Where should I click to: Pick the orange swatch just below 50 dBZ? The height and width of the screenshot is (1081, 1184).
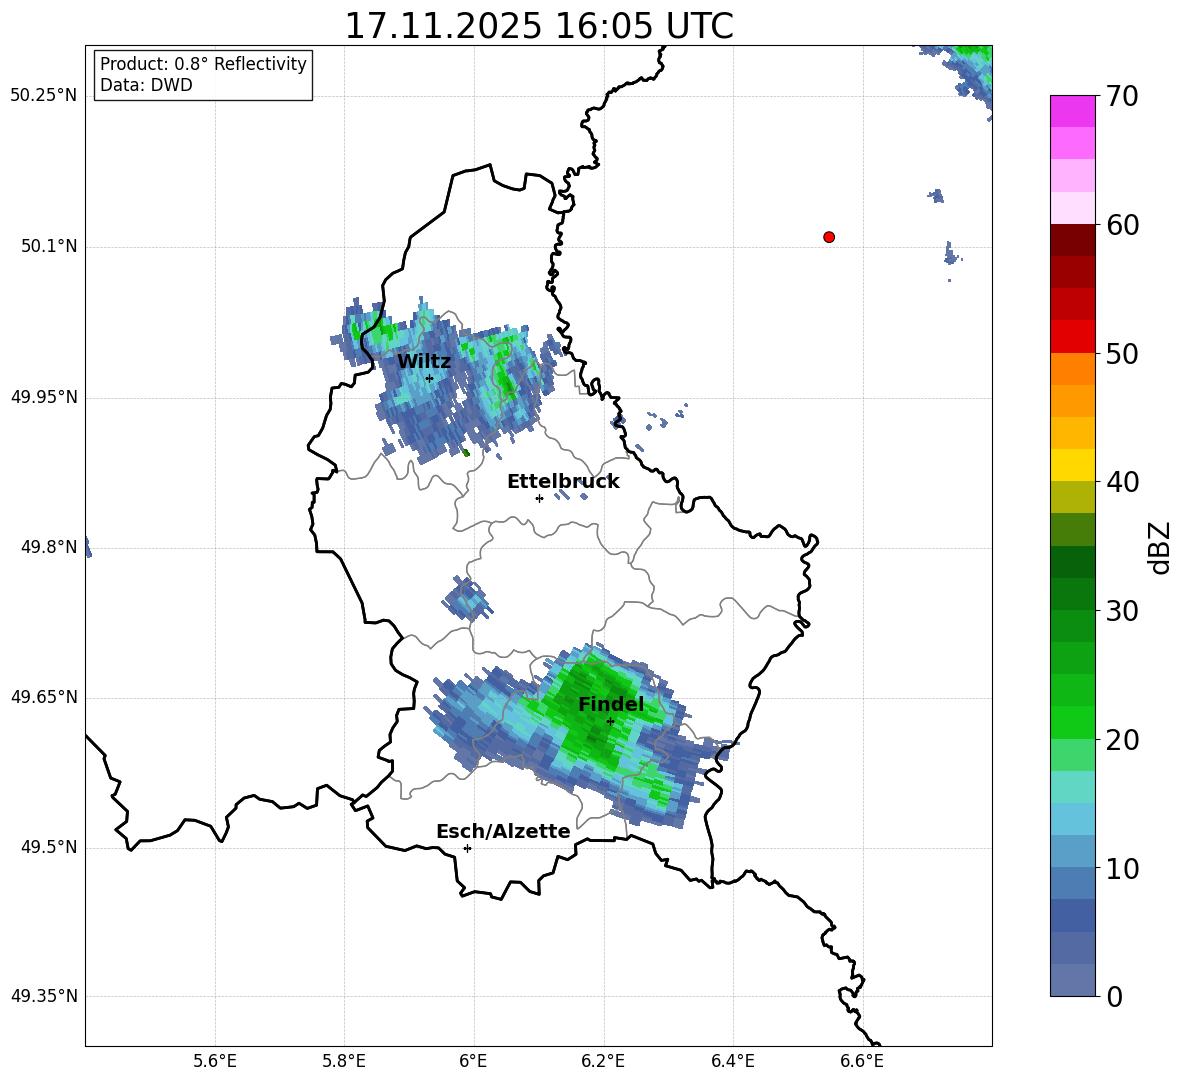point(1072,369)
